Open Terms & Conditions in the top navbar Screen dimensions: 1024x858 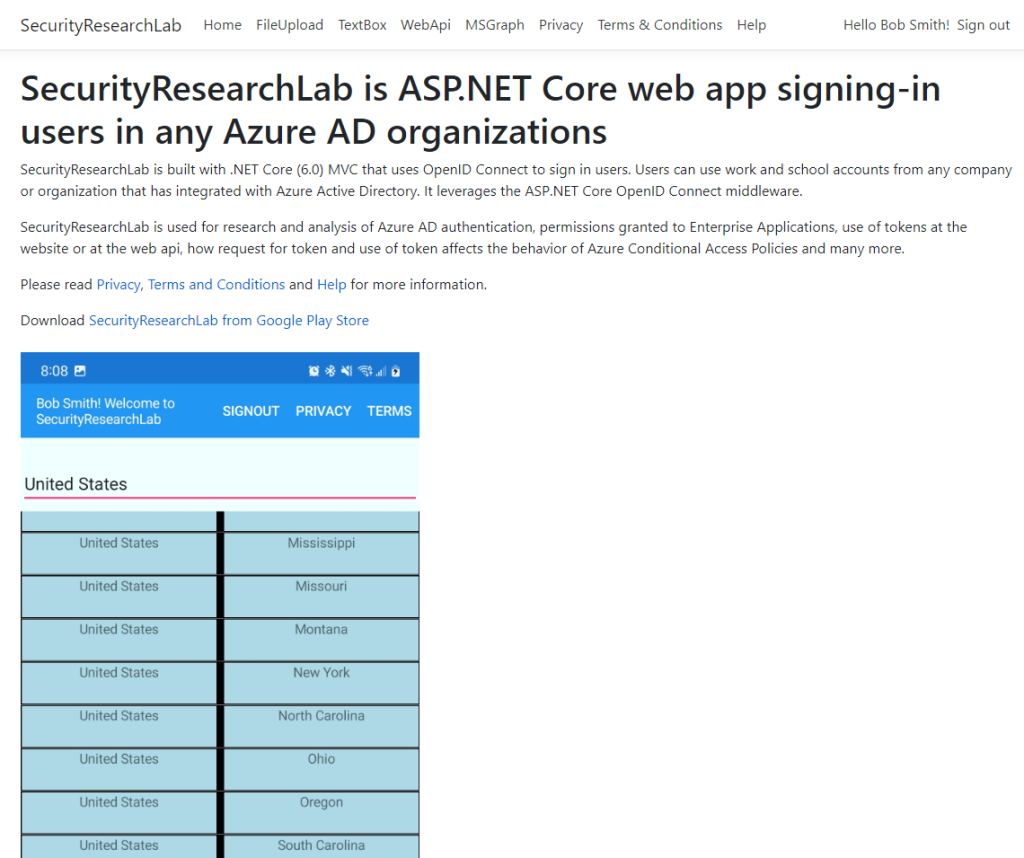(x=660, y=25)
